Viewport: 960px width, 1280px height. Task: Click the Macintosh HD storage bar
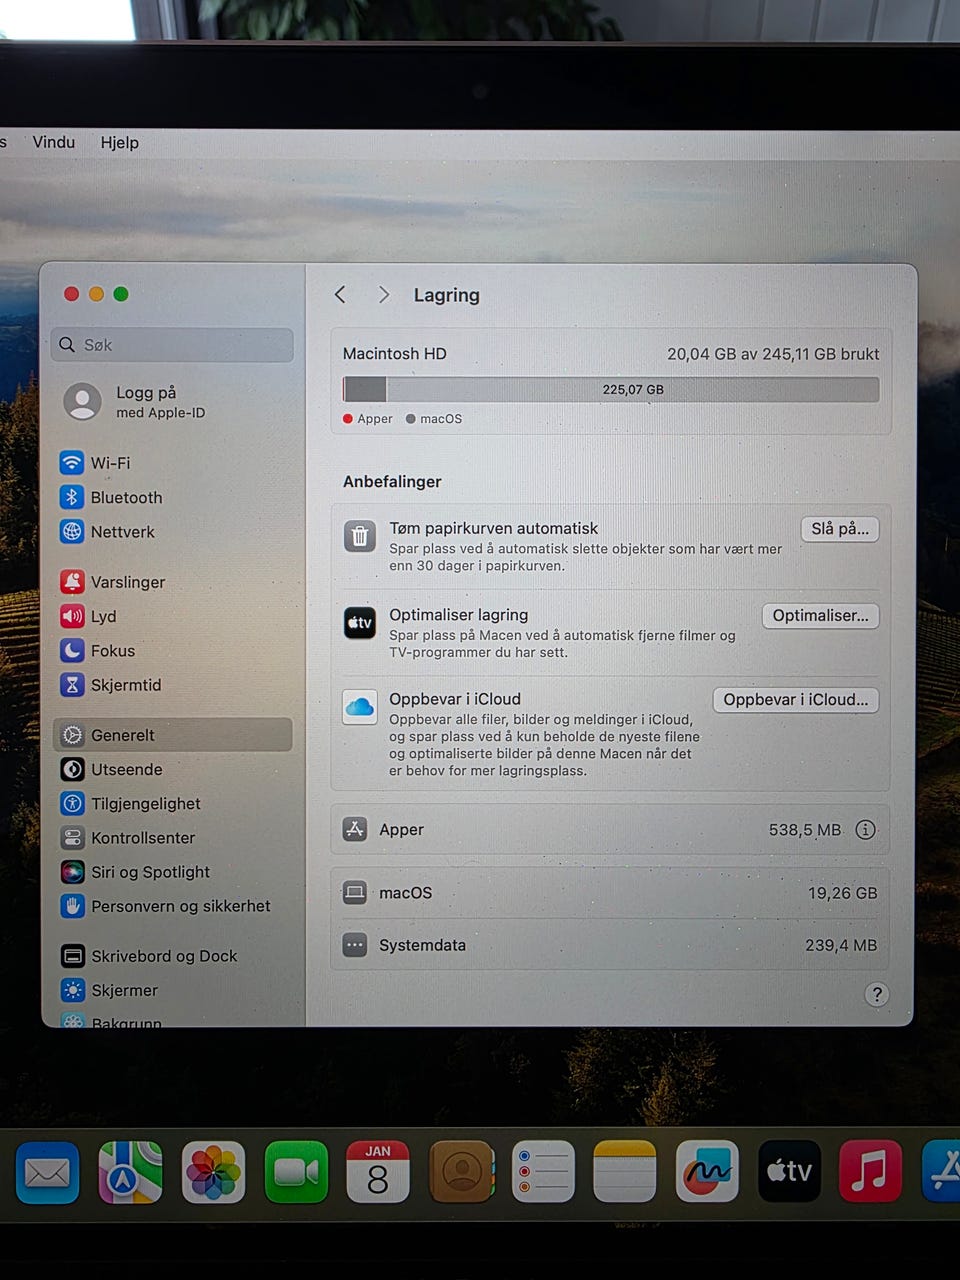[611, 389]
